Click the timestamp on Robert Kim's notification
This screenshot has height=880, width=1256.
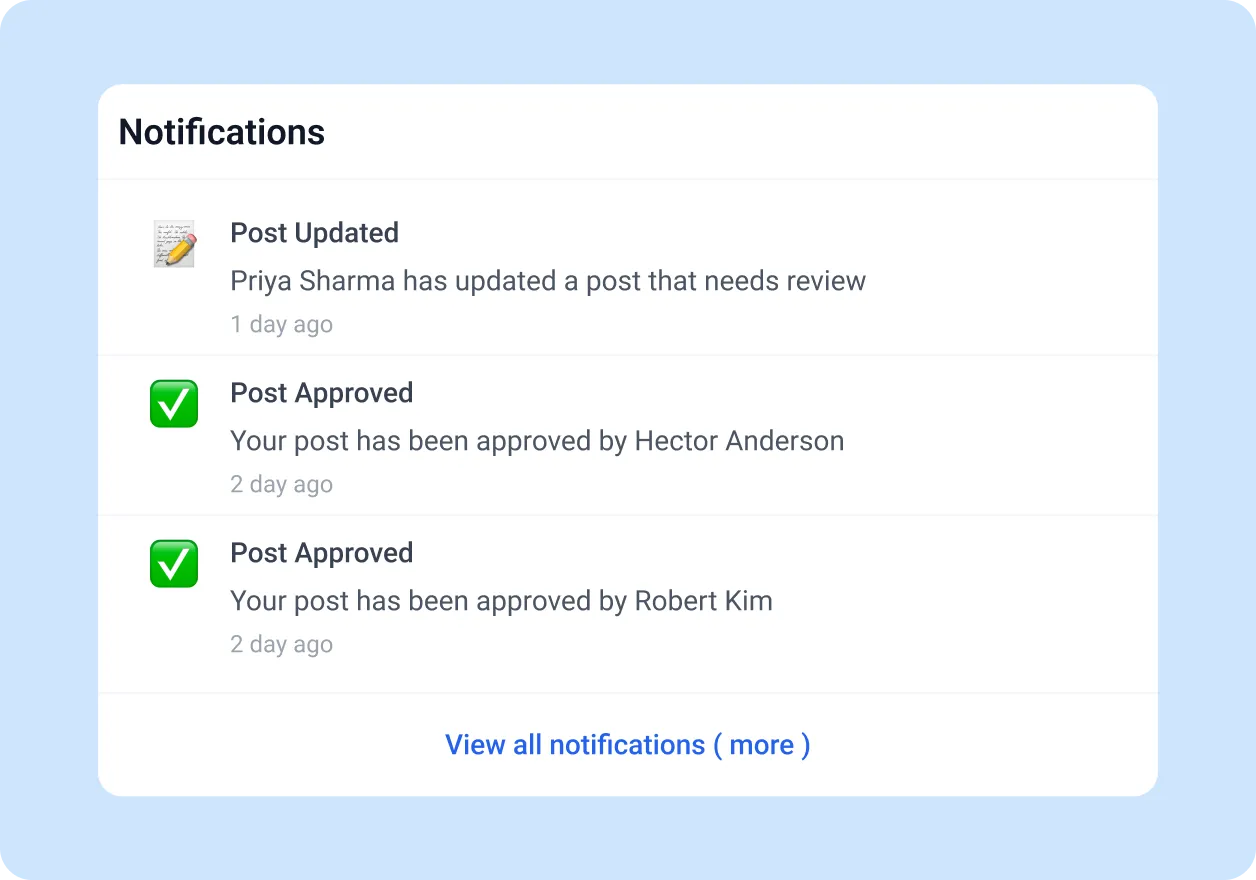tap(281, 644)
